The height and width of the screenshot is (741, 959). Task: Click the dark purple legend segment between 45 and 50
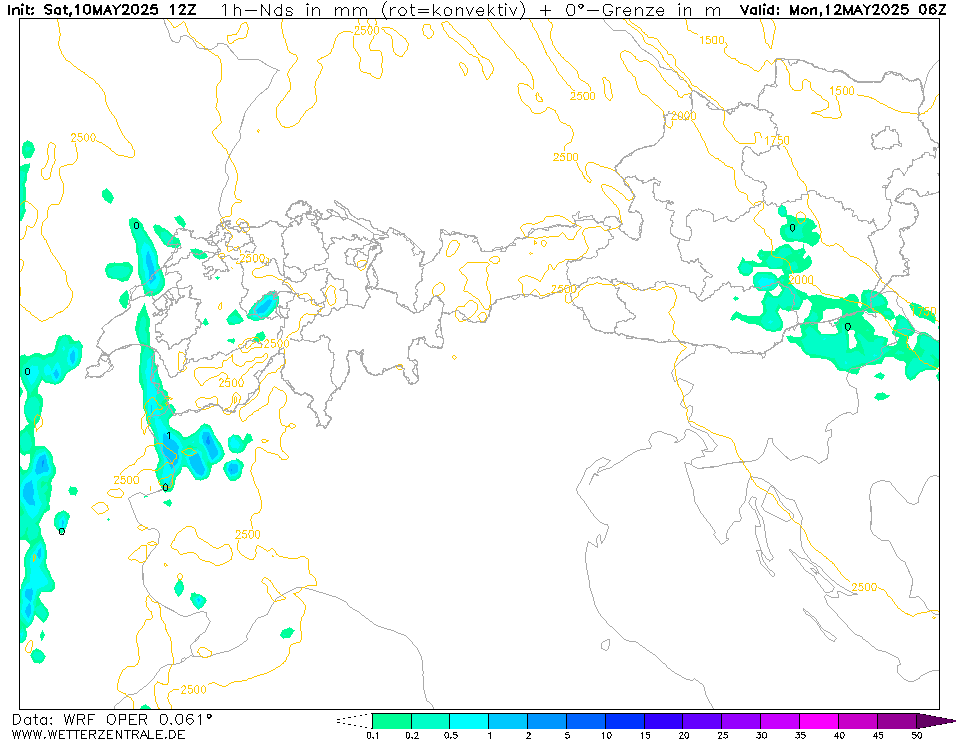[897, 721]
